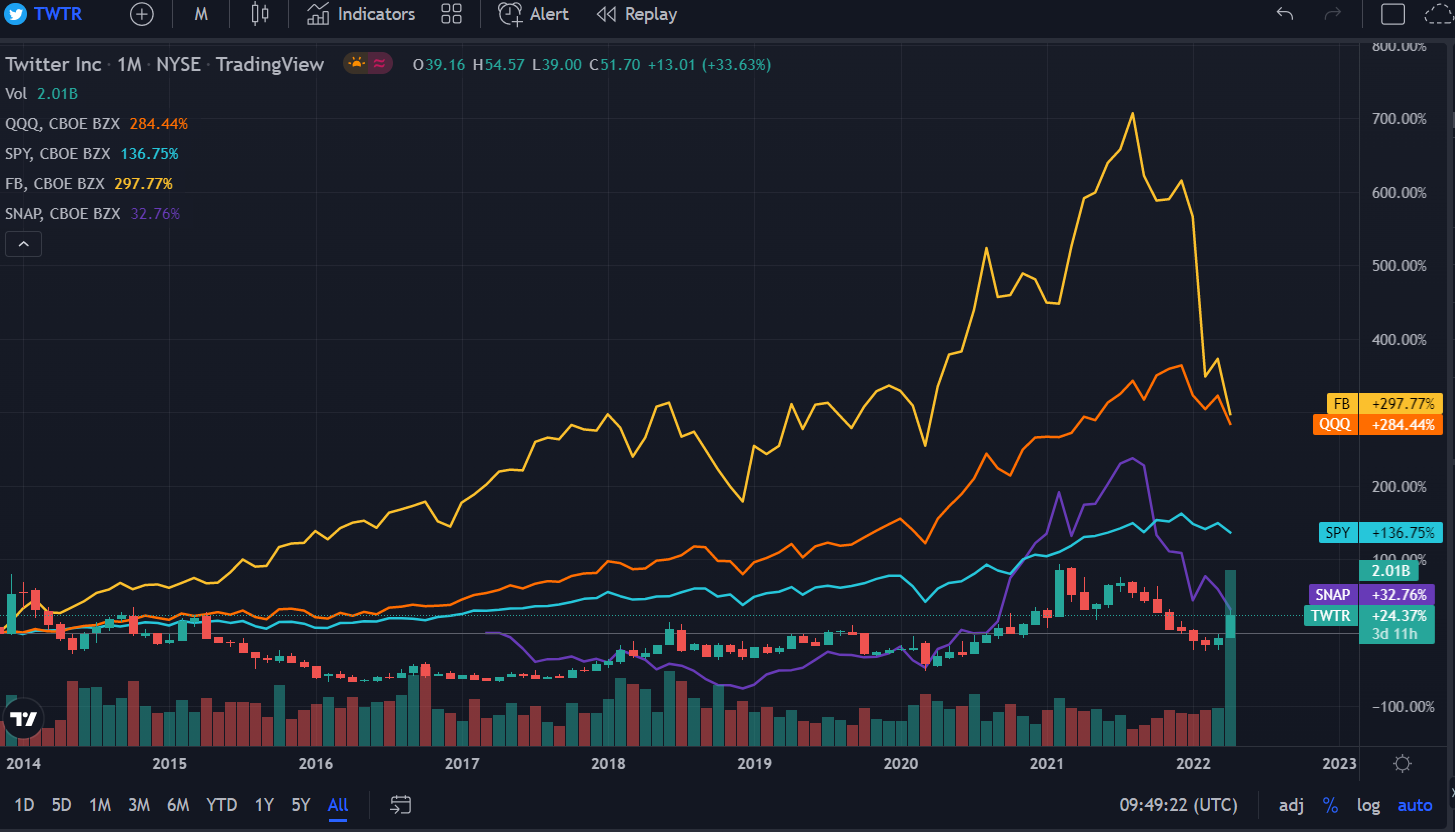Open the monthly interval dropdown M
The height and width of the screenshot is (832, 1455).
click(201, 14)
